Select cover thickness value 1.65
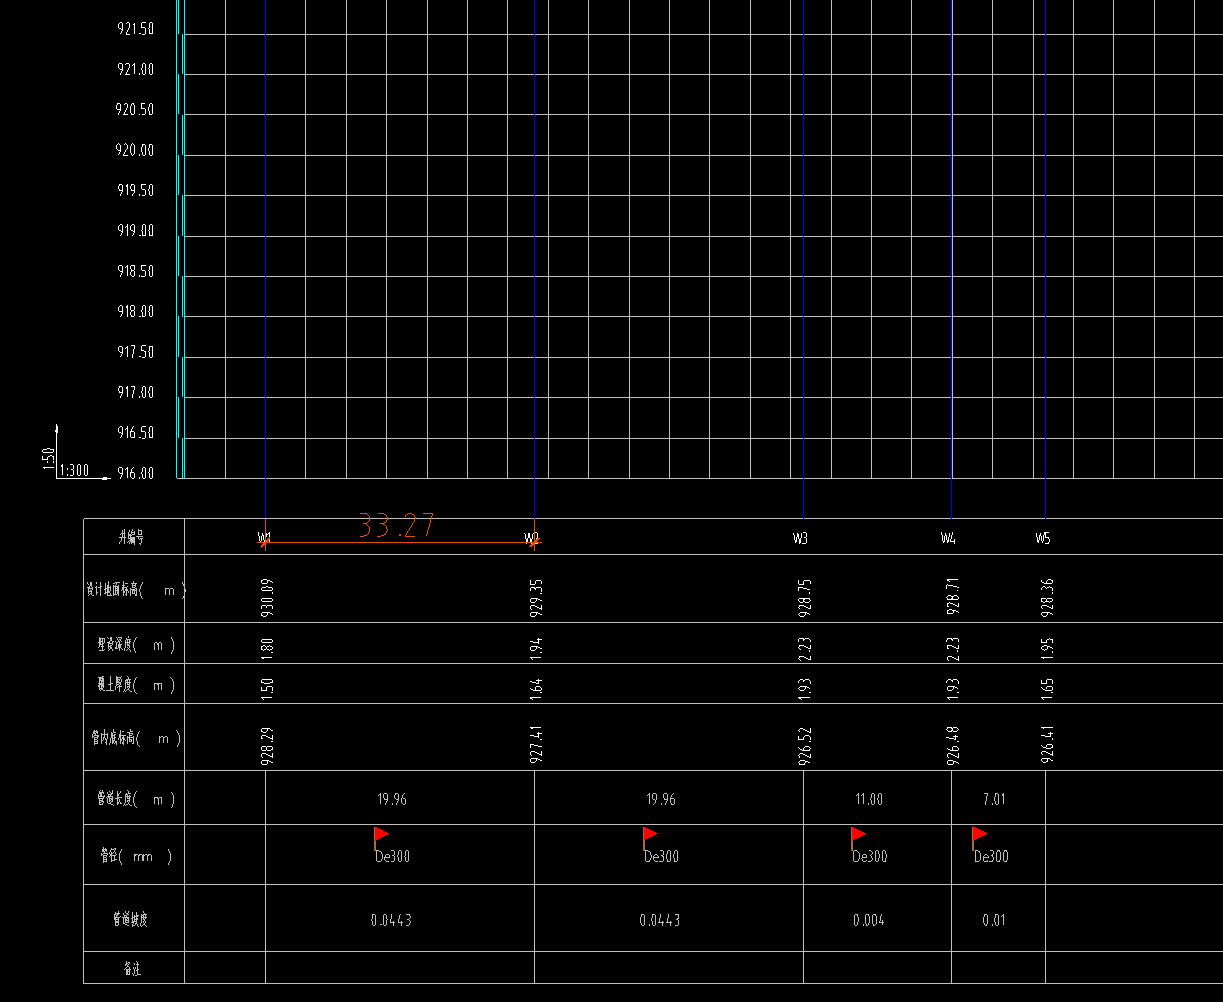Screen dimensions: 1223x1002 pyautogui.click(x=1047, y=687)
